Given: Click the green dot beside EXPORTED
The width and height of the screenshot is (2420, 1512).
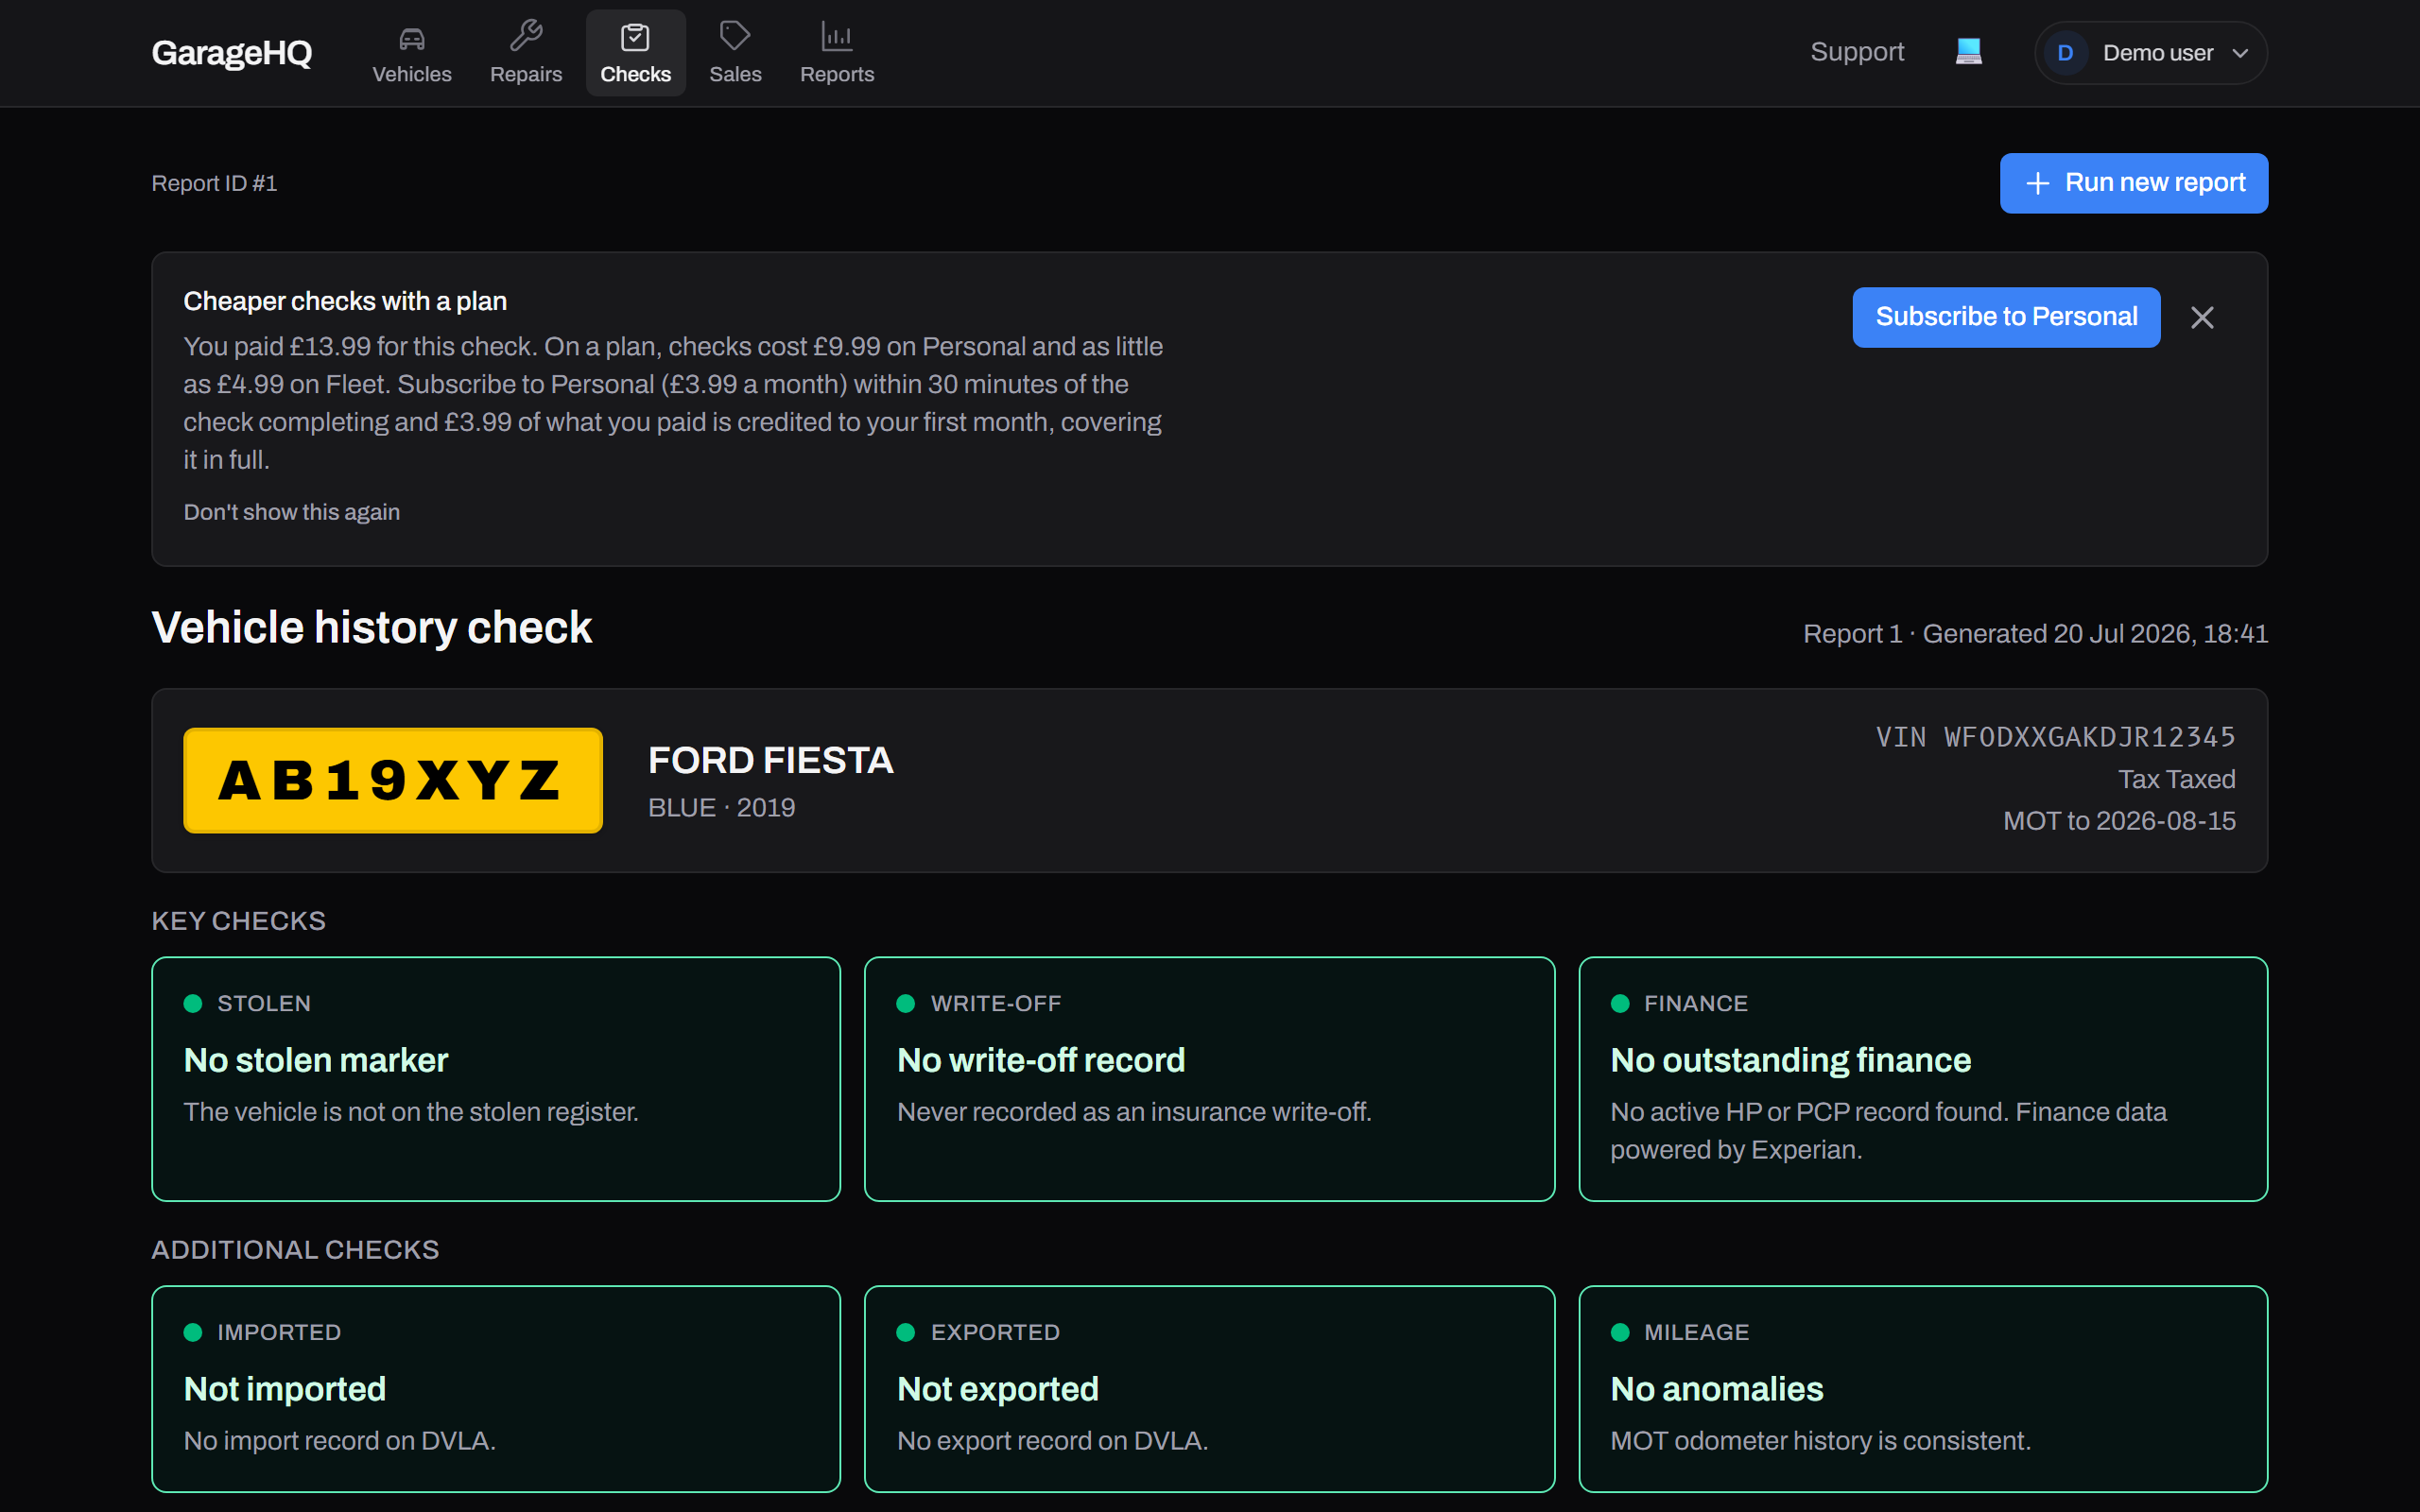Looking at the screenshot, I should tap(906, 1332).
